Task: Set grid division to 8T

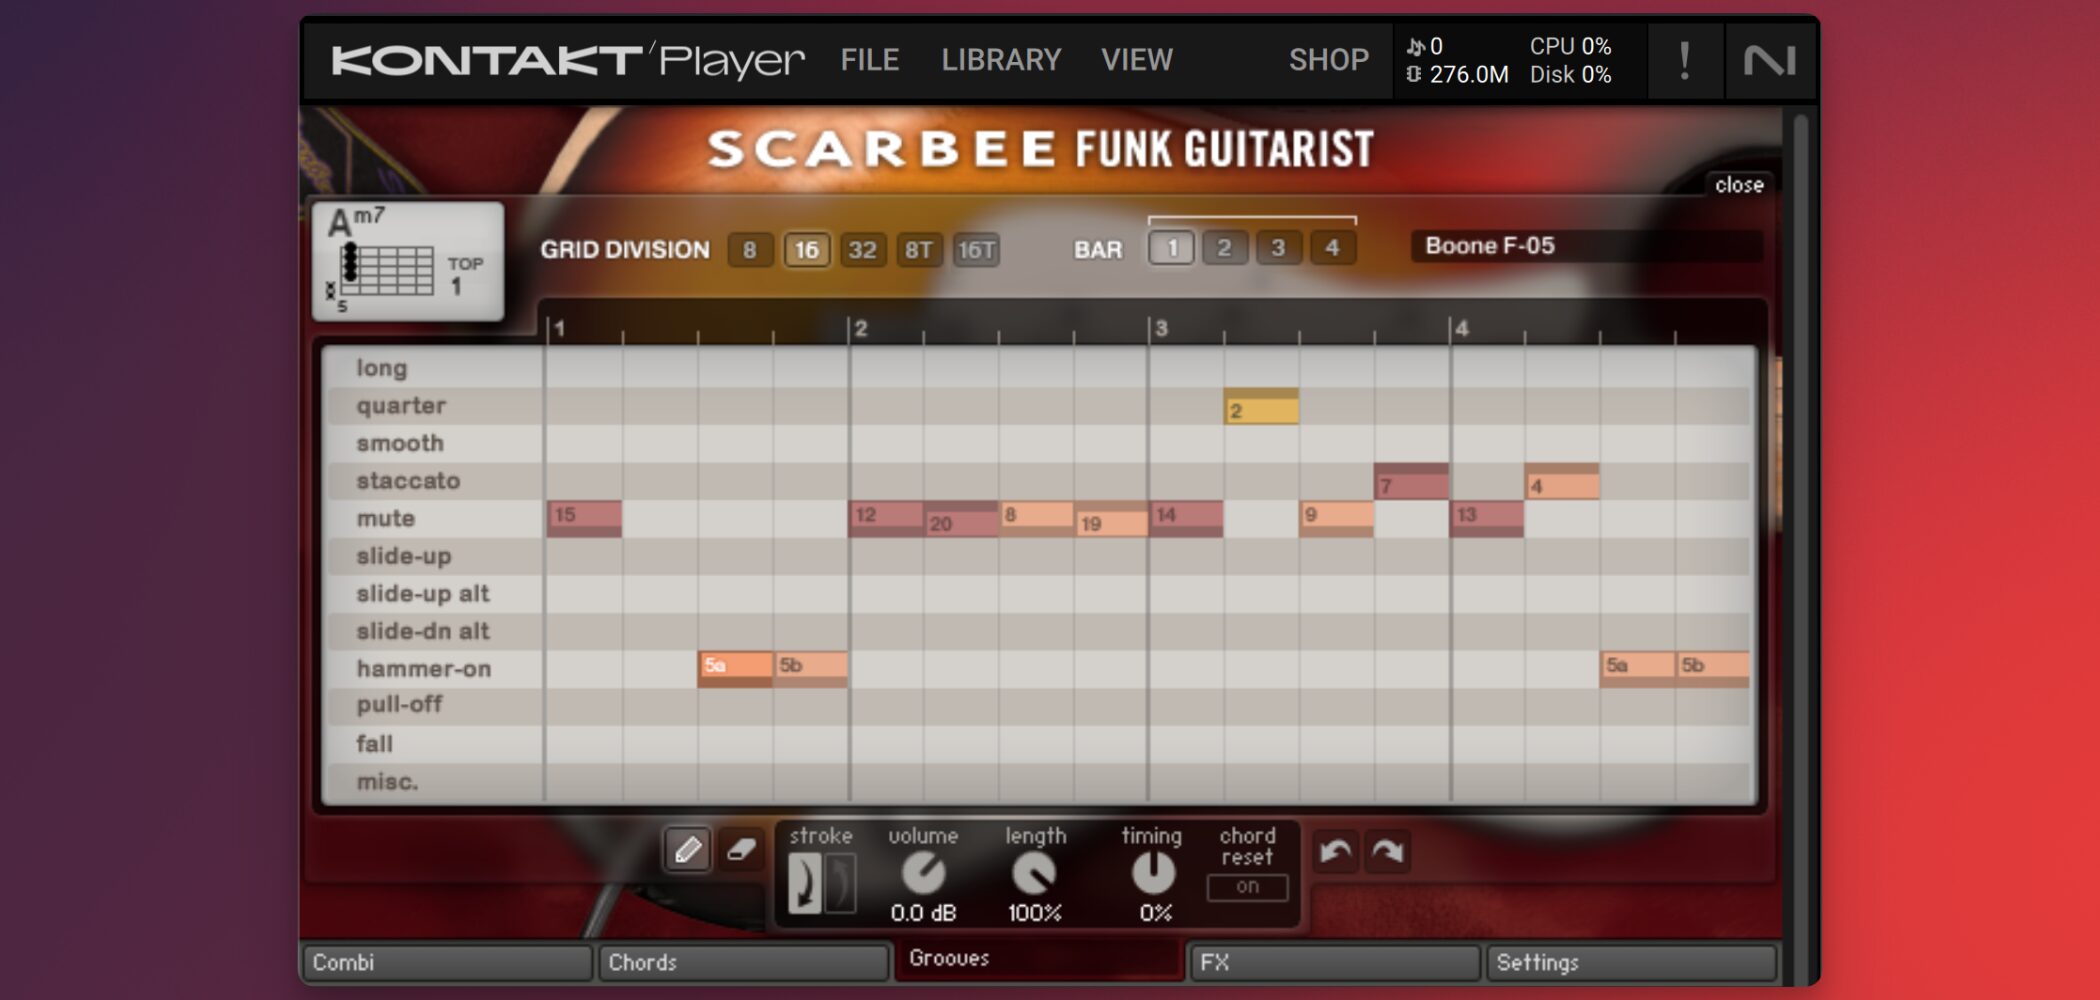Action: 919,250
